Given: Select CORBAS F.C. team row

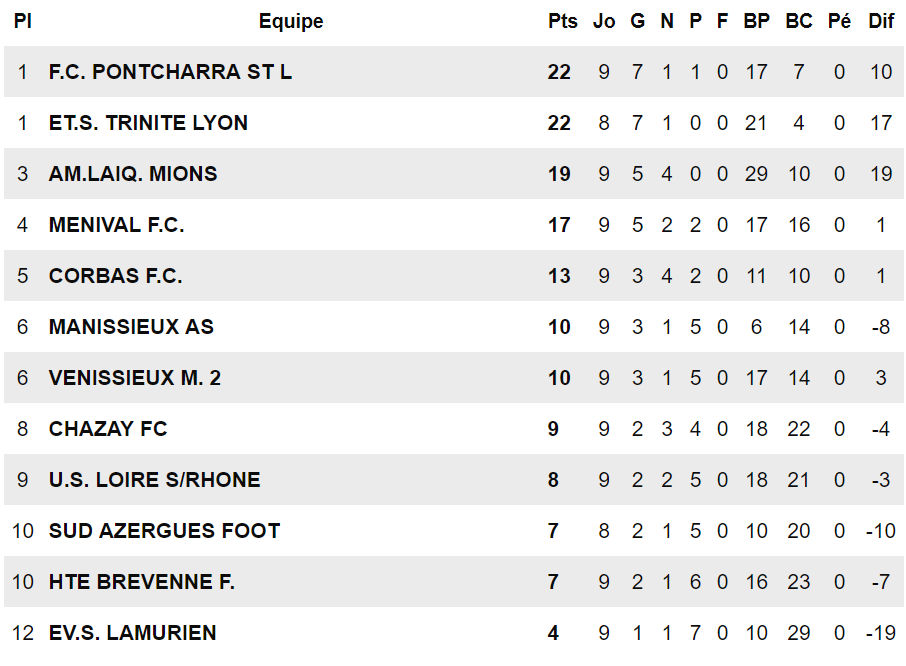Looking at the screenshot, I should tap(116, 276).
